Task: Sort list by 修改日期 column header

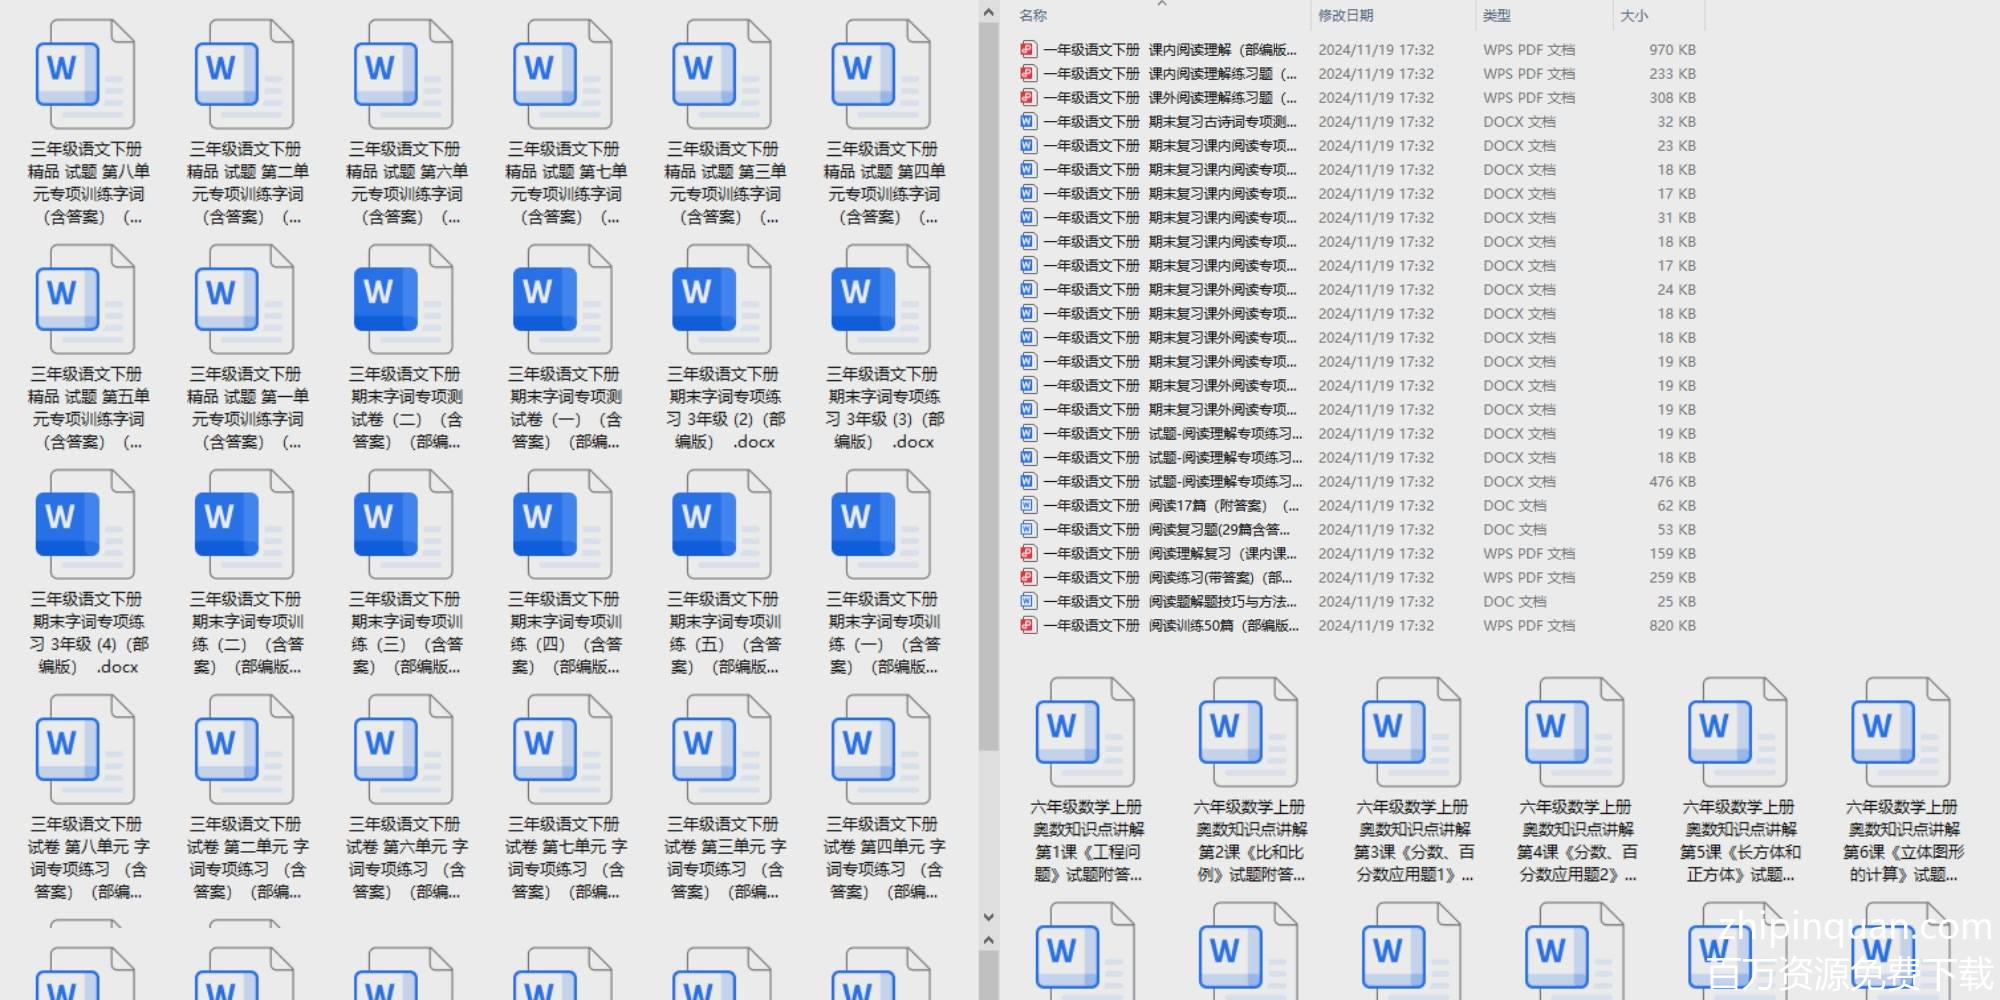Action: (1345, 16)
